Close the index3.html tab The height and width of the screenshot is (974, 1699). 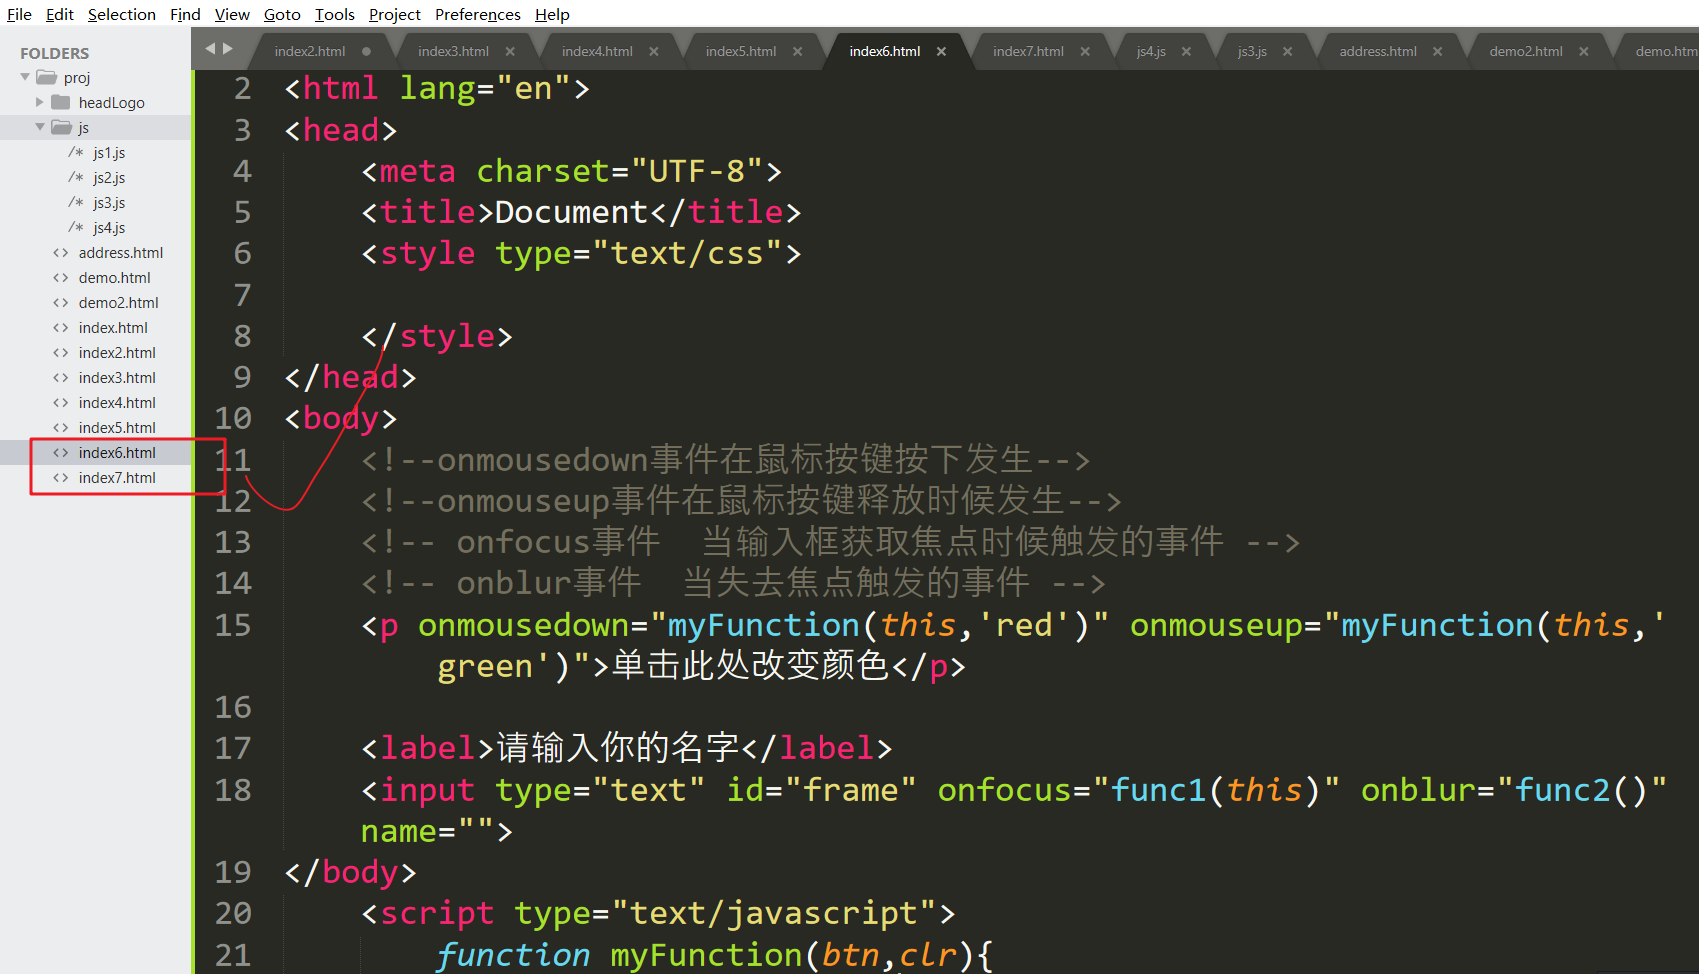[x=510, y=51]
